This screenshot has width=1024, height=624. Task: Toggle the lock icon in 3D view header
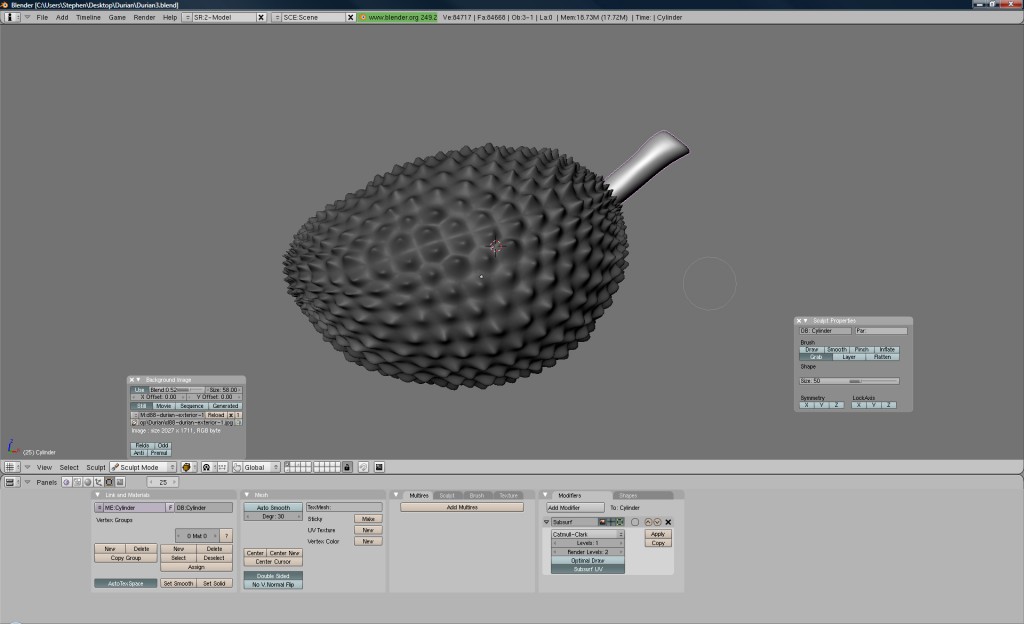click(347, 467)
